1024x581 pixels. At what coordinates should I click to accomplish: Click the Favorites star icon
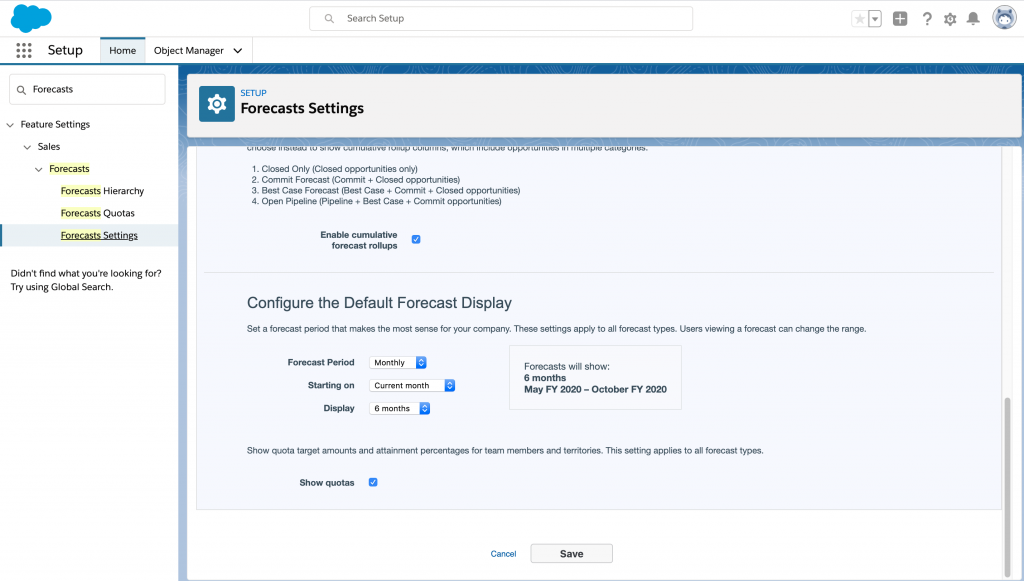point(859,19)
